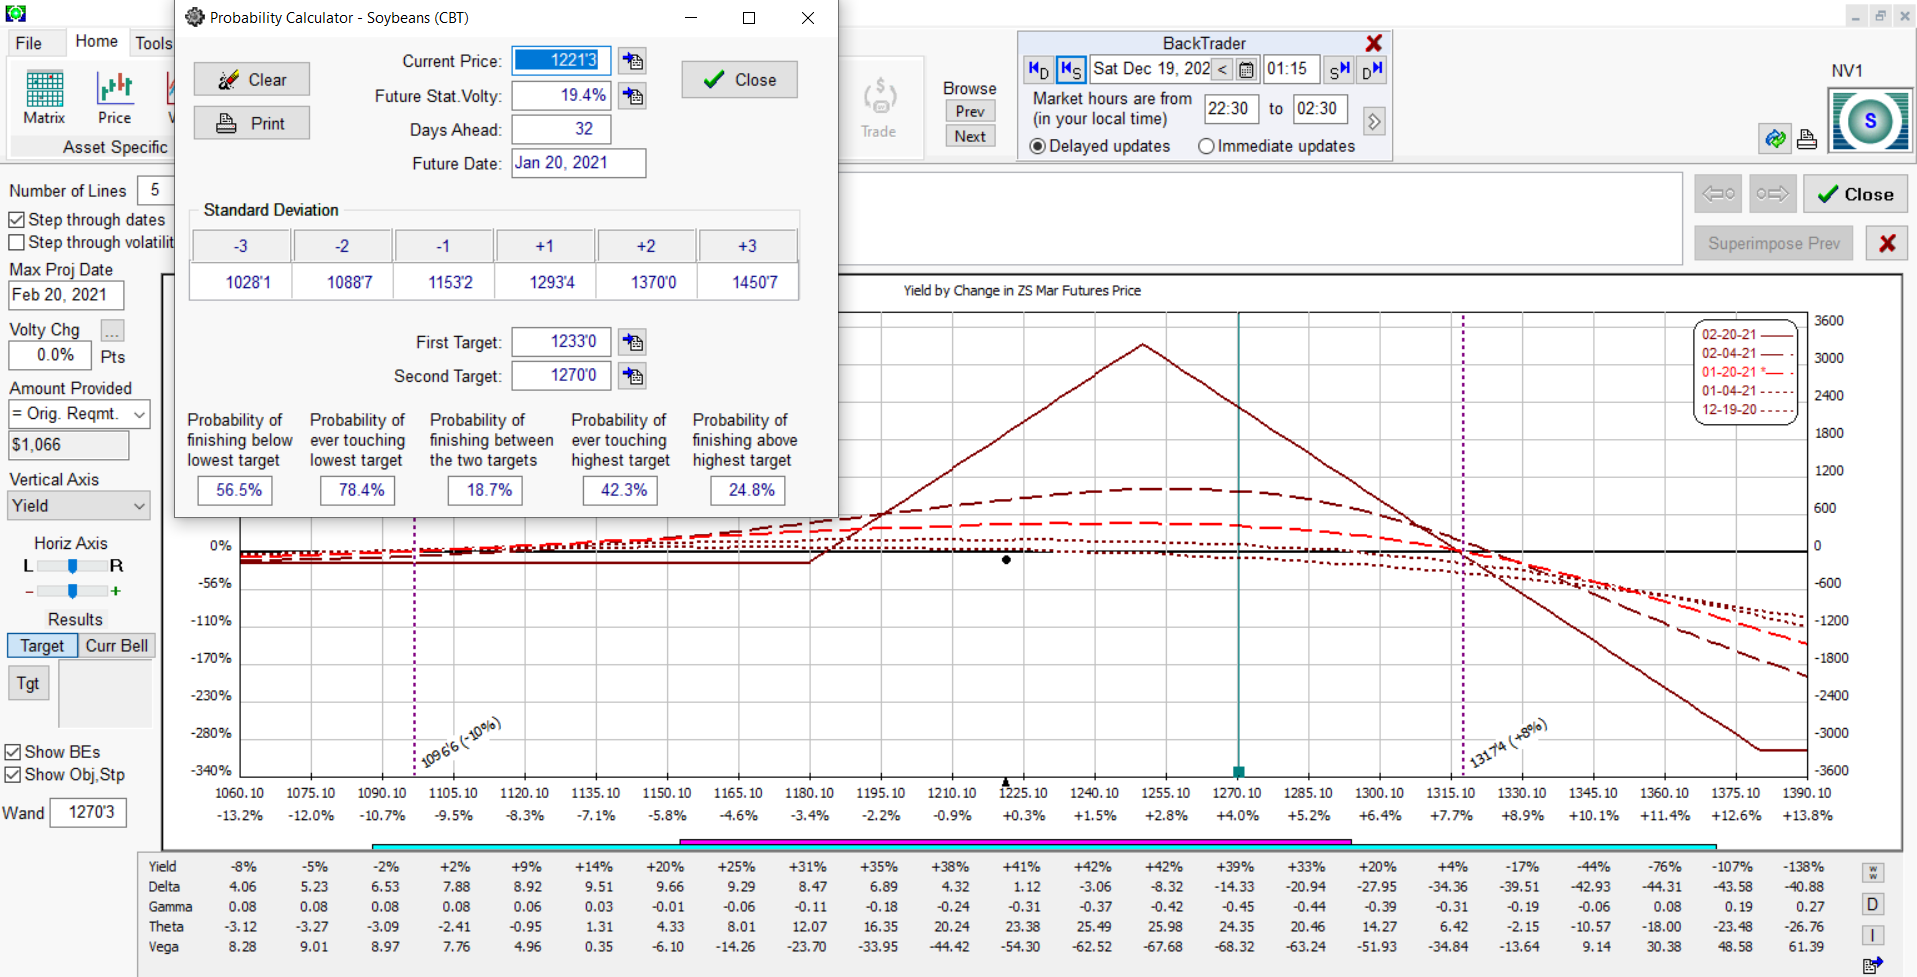Click the round S logo under NV1
The width and height of the screenshot is (1917, 977).
tap(1870, 121)
